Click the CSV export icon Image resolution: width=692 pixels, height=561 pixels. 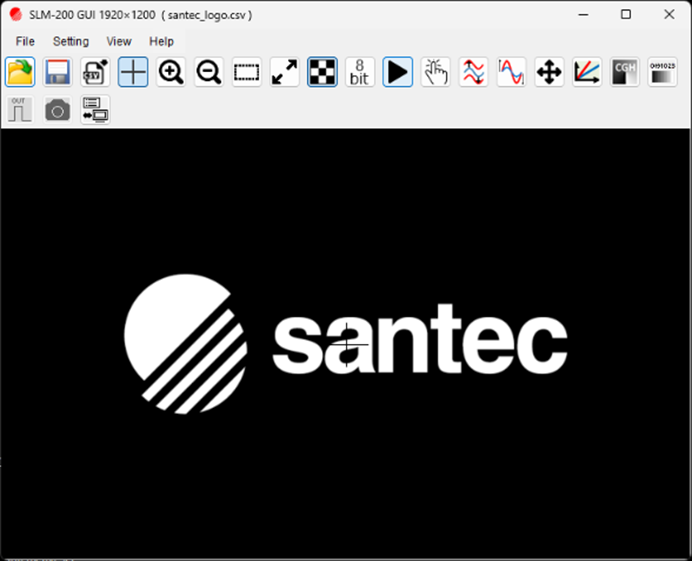(96, 72)
